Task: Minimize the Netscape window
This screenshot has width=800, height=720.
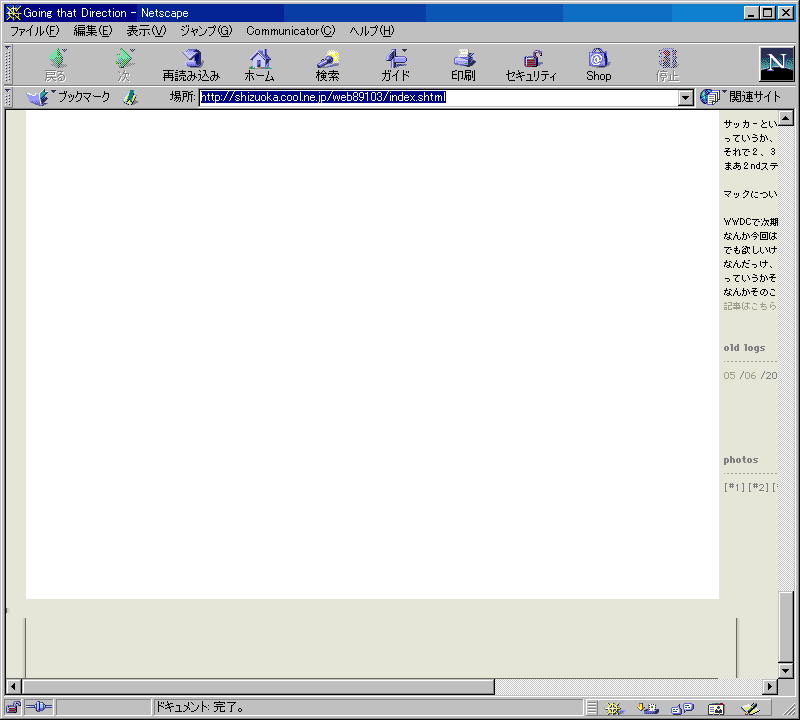Action: coord(751,13)
